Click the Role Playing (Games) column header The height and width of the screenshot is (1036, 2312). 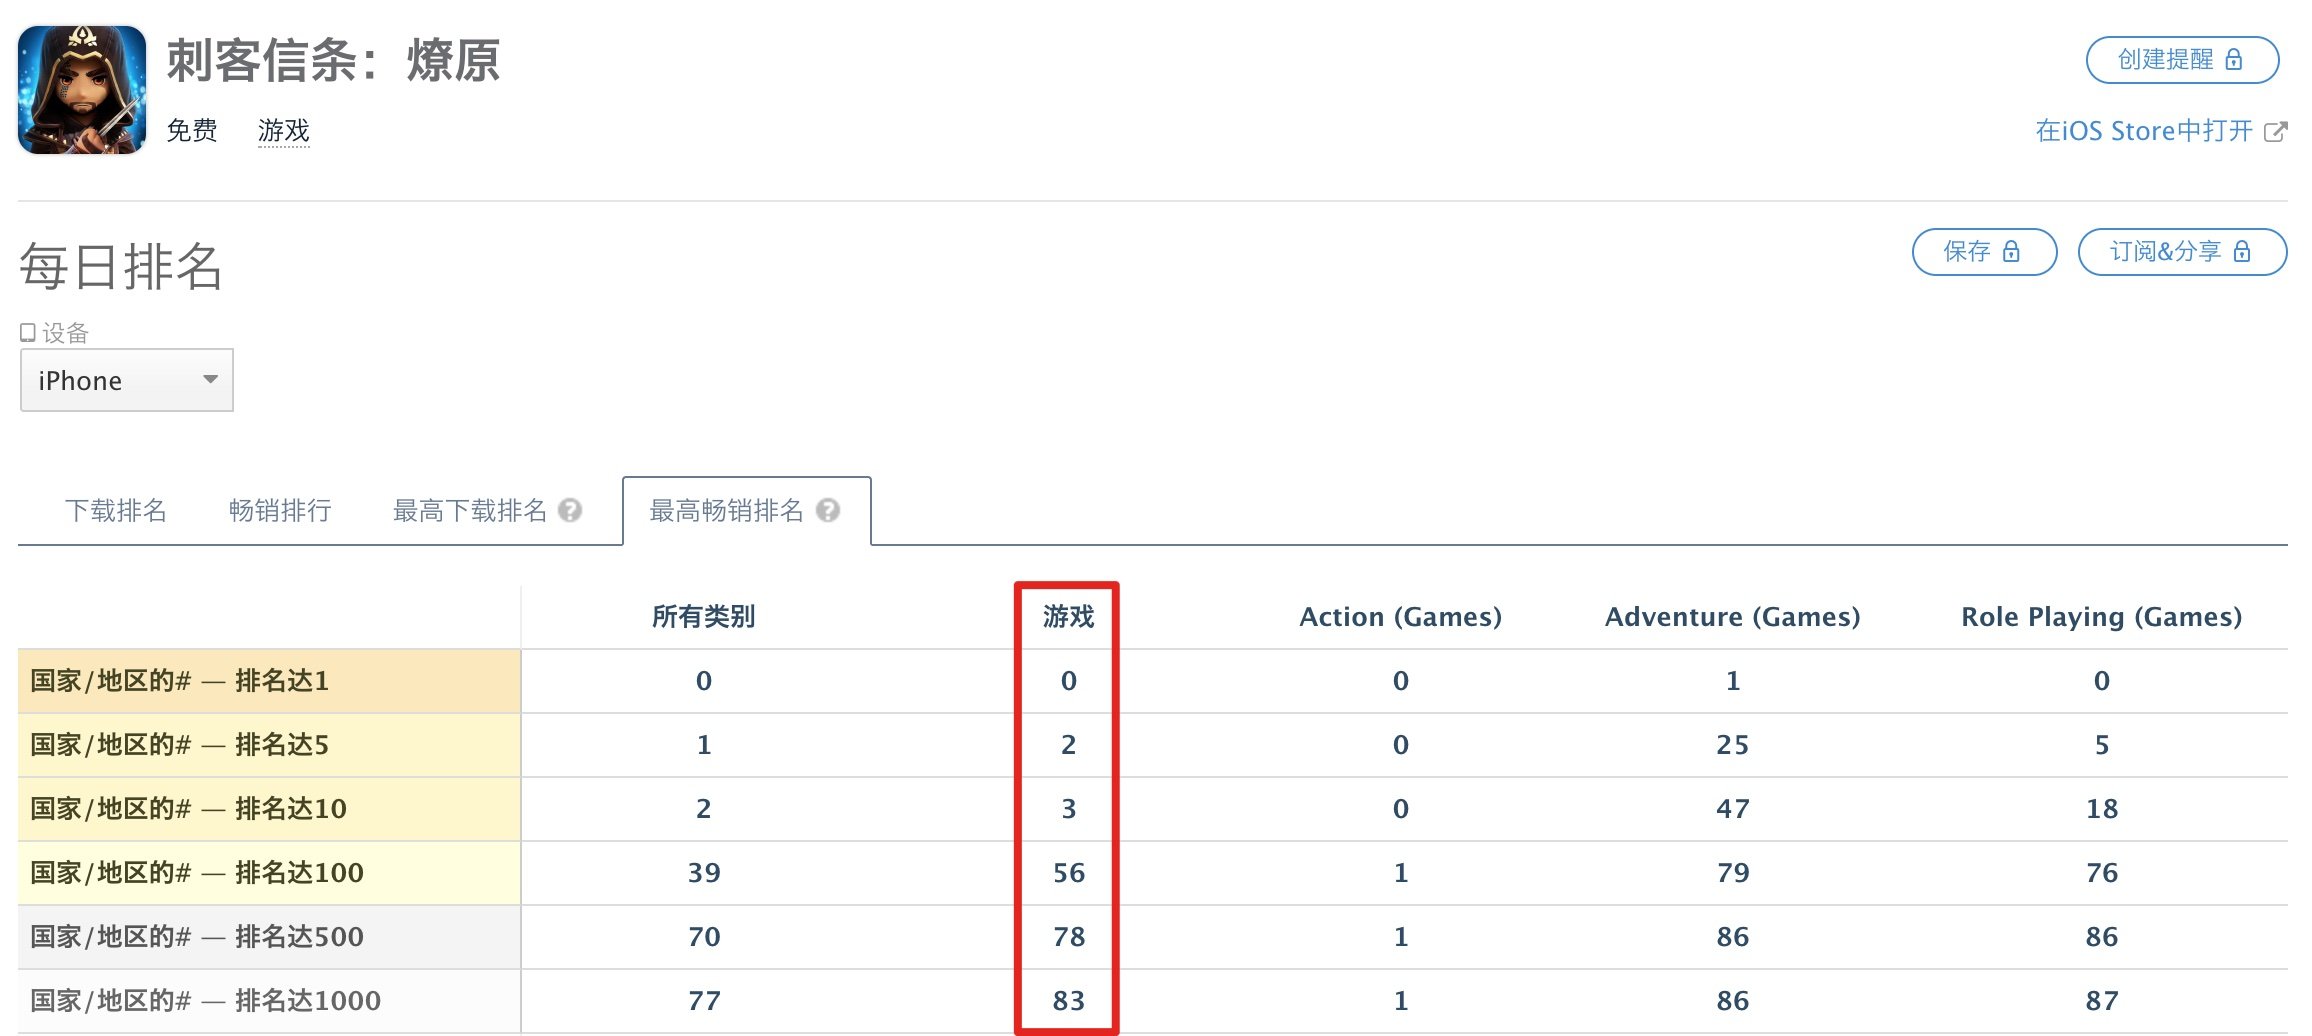click(2102, 617)
